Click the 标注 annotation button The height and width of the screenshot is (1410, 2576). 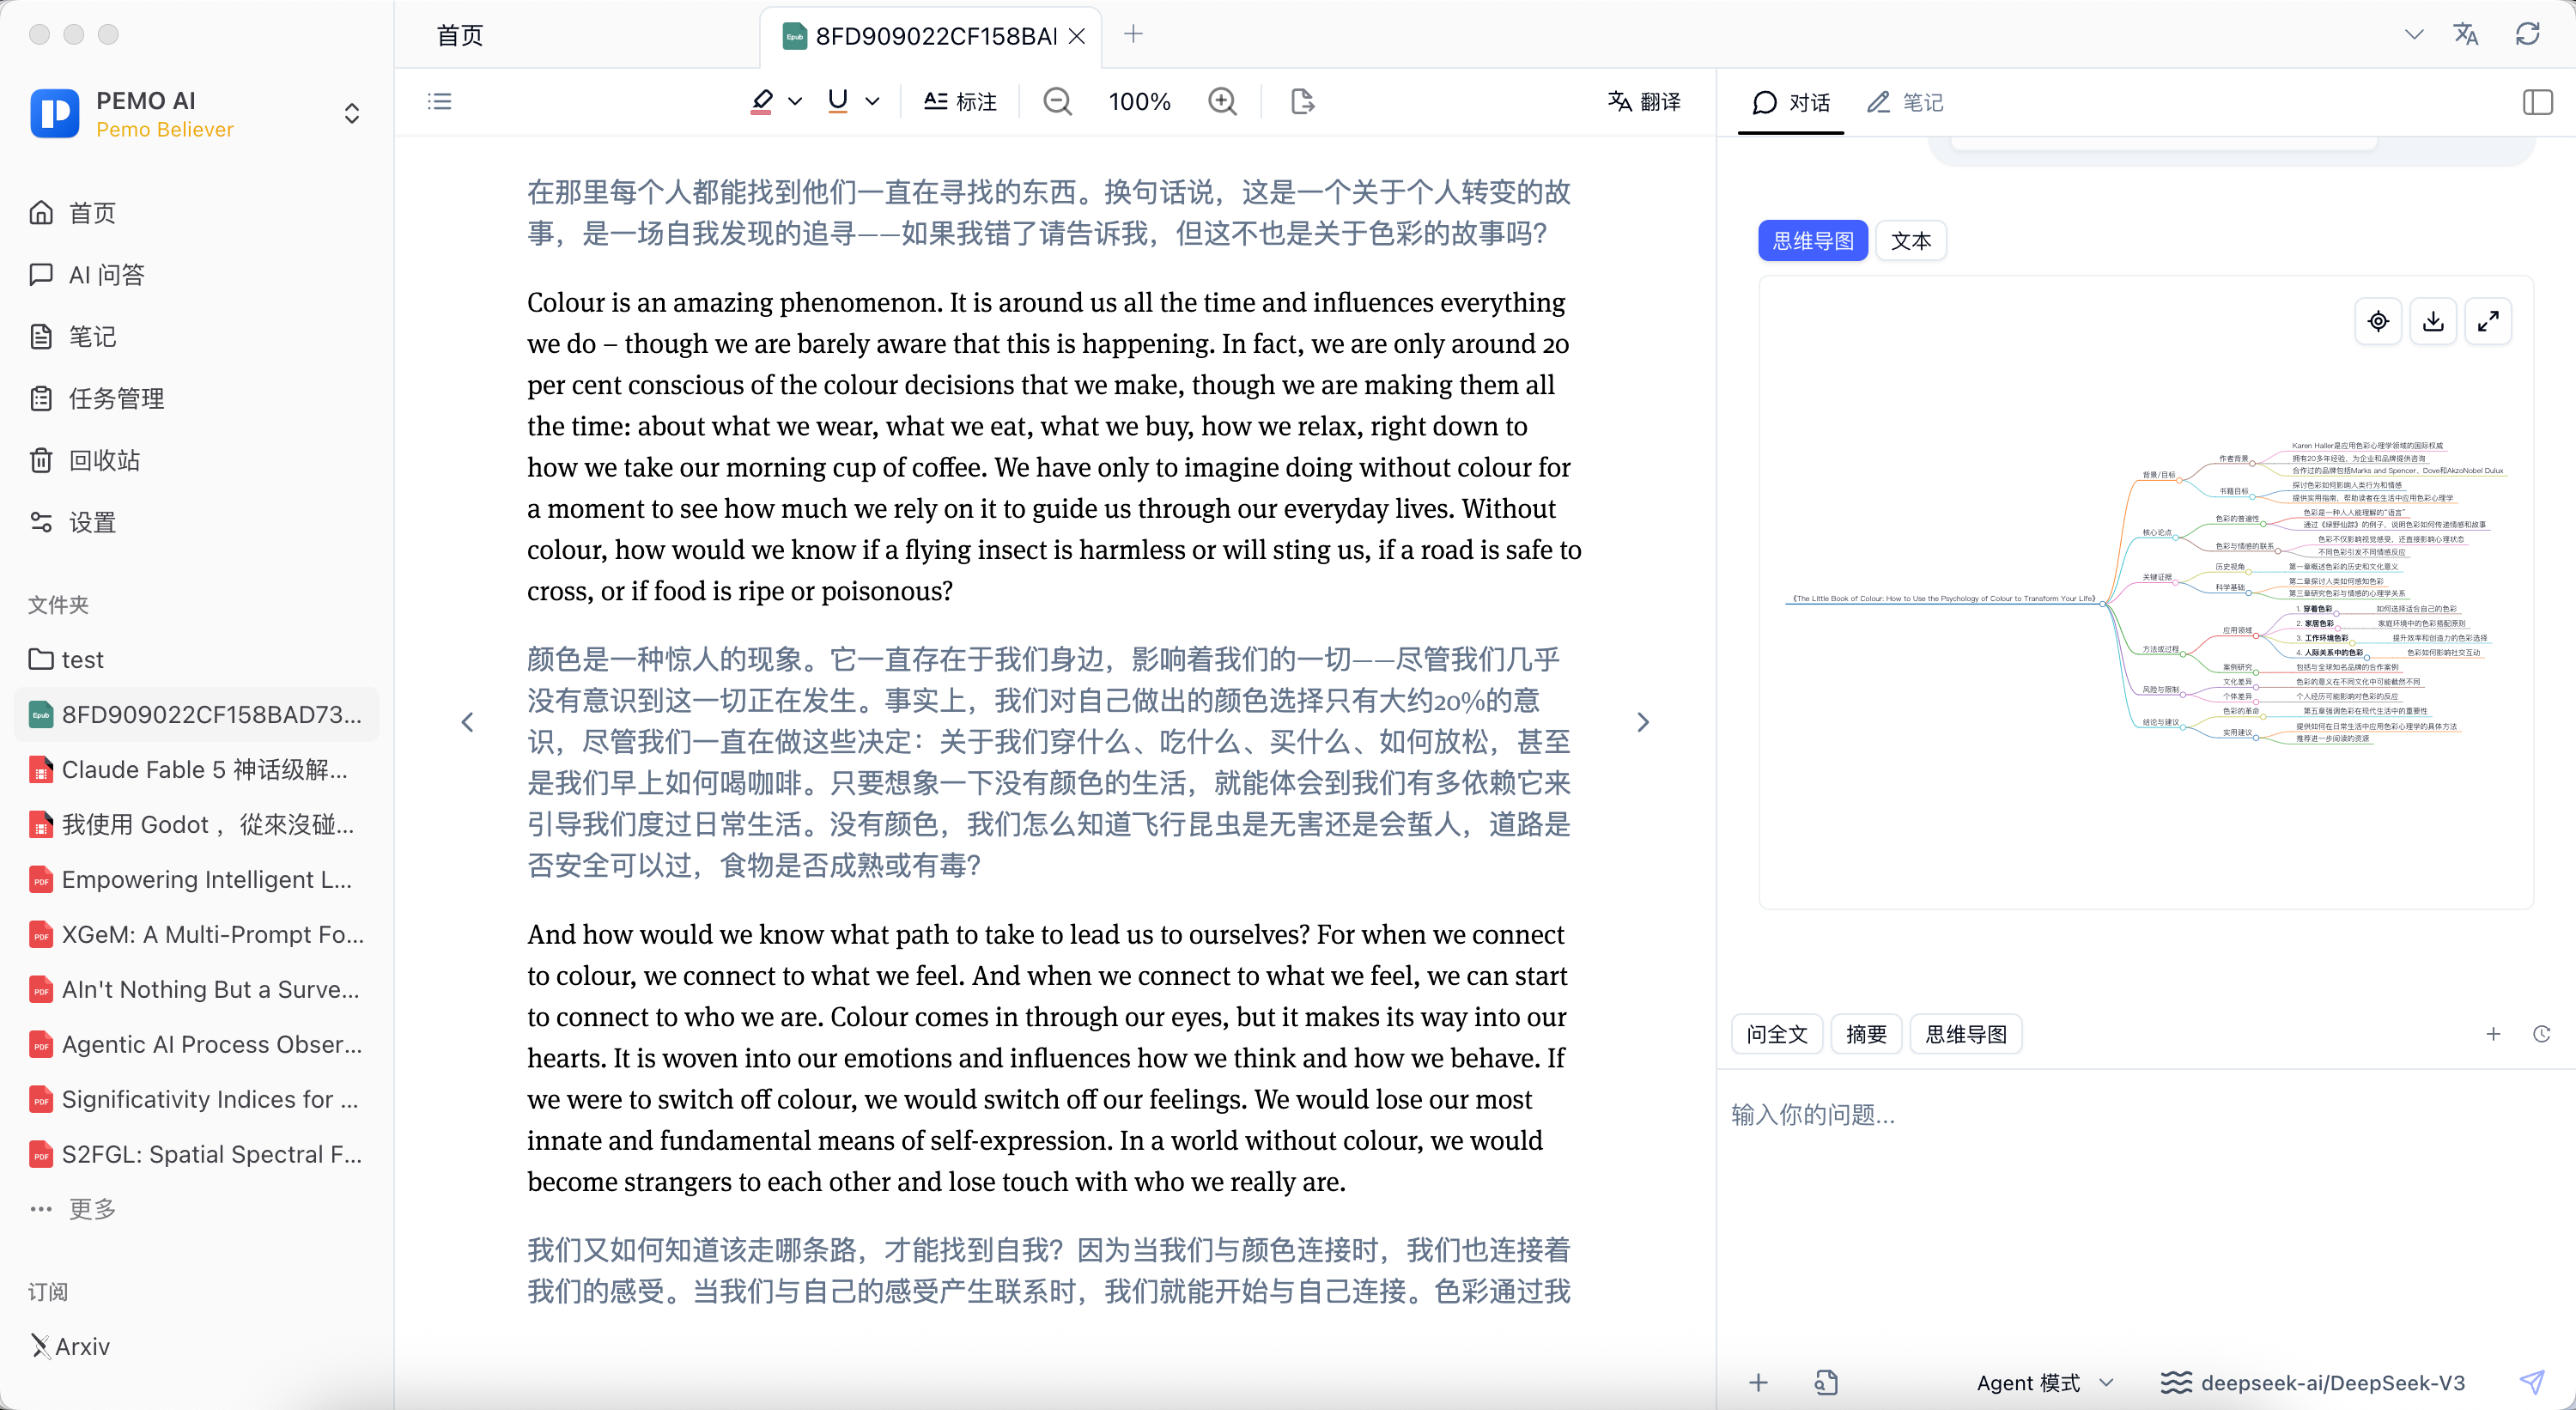point(960,101)
